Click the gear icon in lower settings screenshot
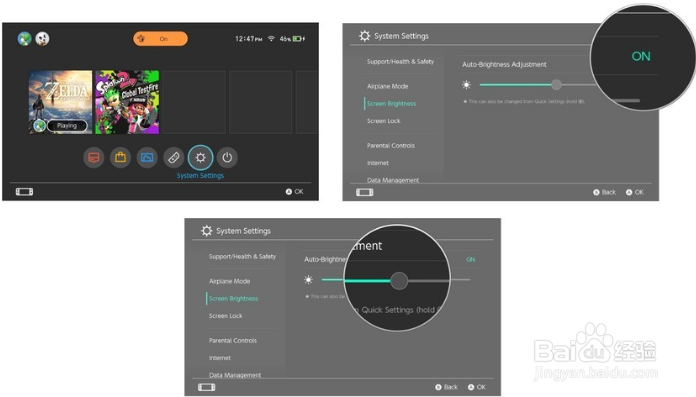The height and width of the screenshot is (397, 696). 206,230
